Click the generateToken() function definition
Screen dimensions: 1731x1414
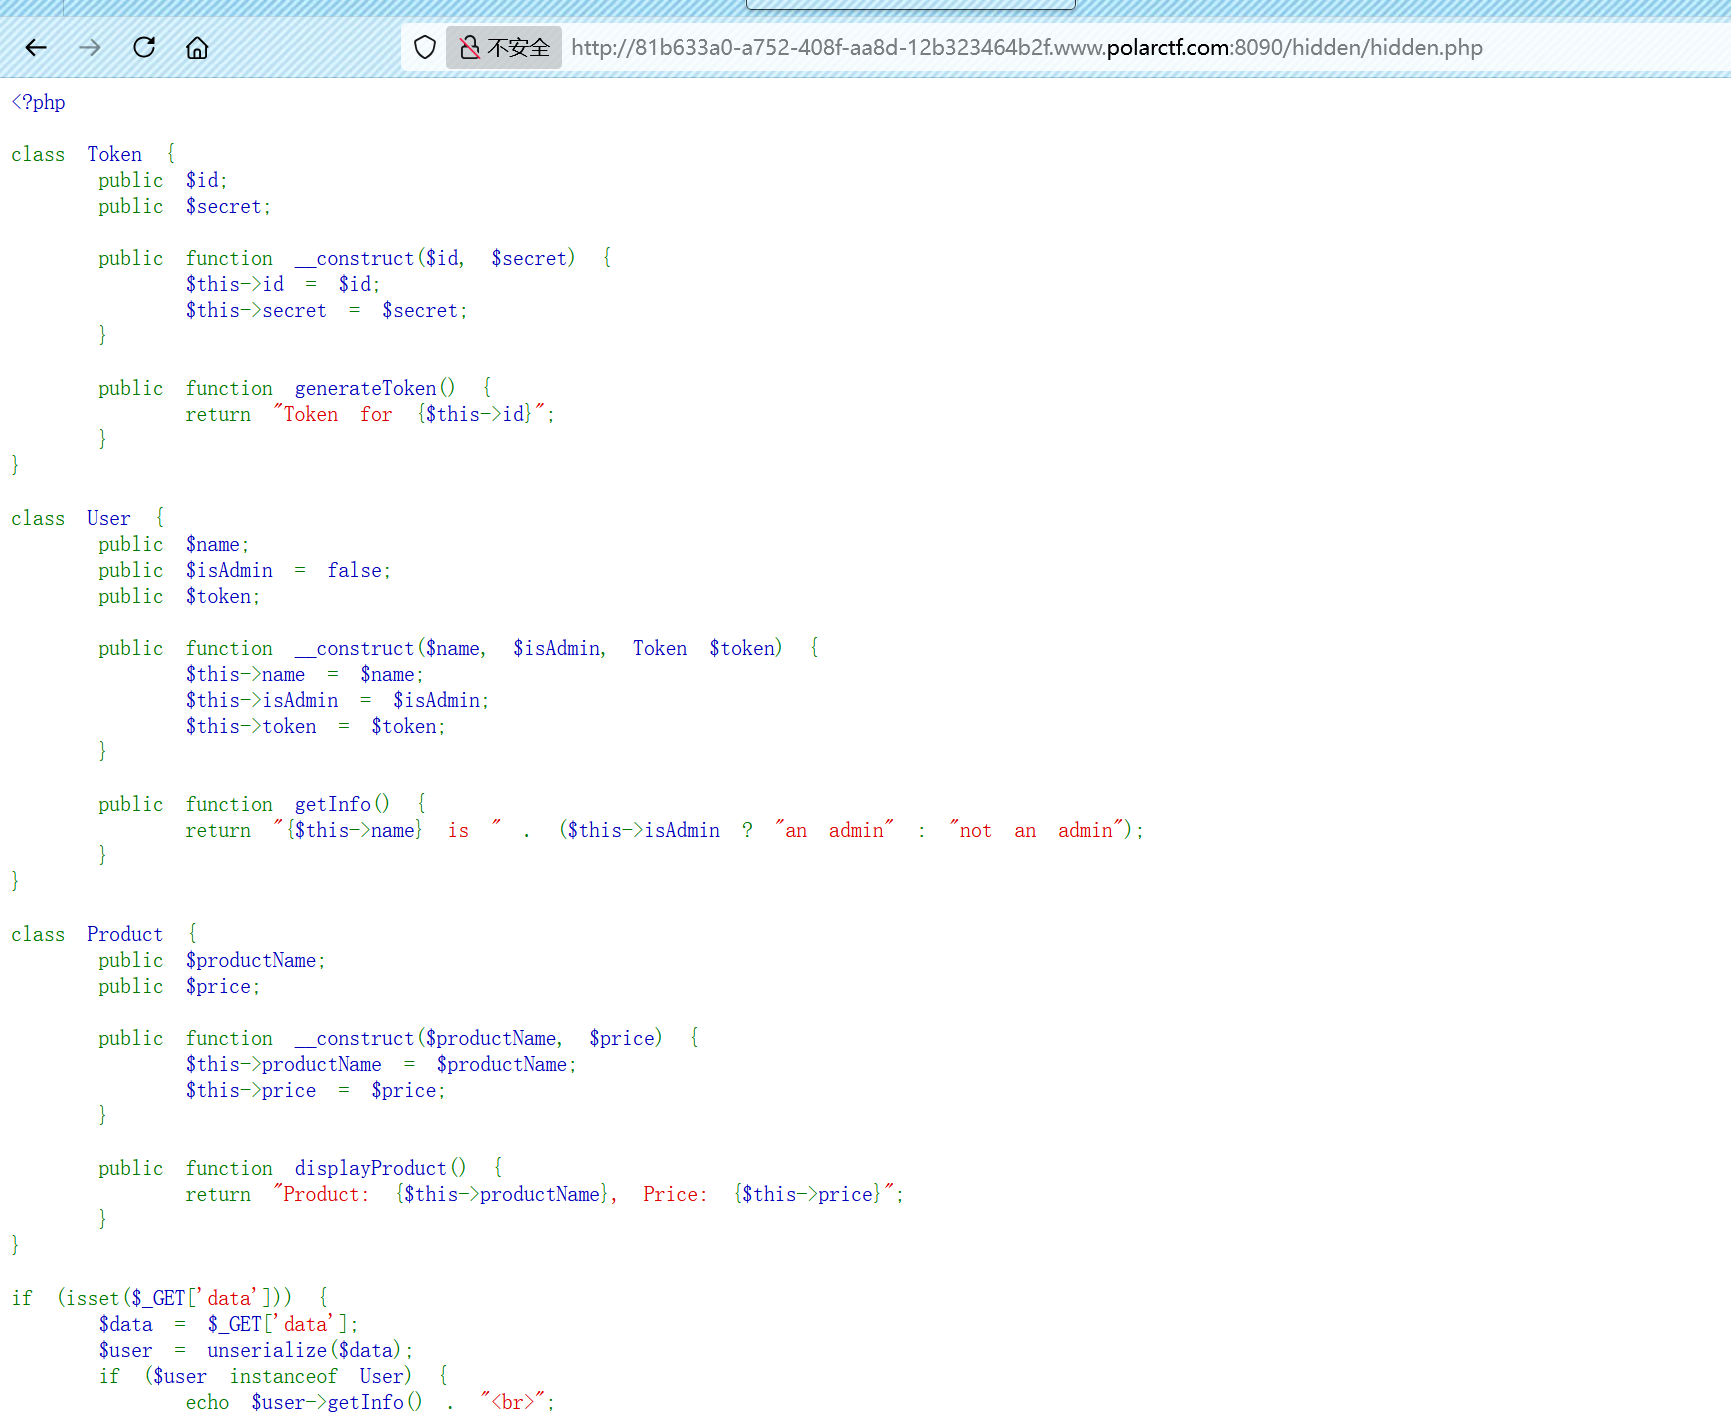pyautogui.click(x=294, y=388)
